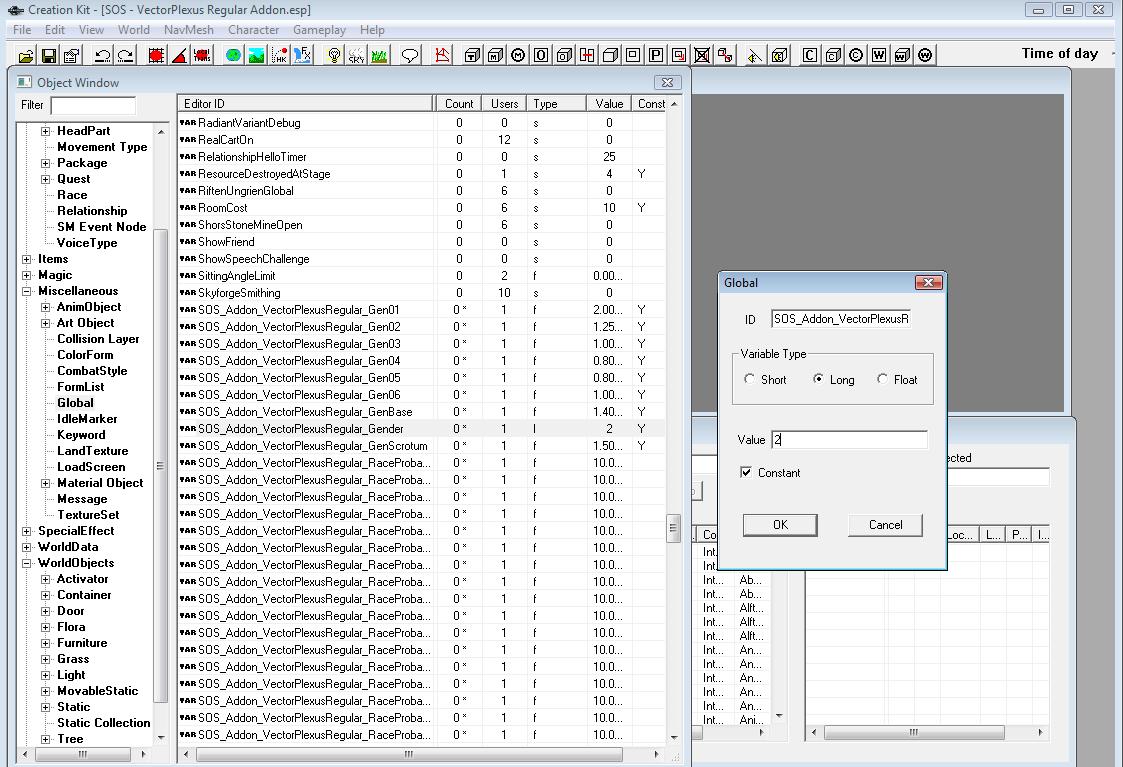Sort by Type column header
1123x767 pixels.
(556, 104)
